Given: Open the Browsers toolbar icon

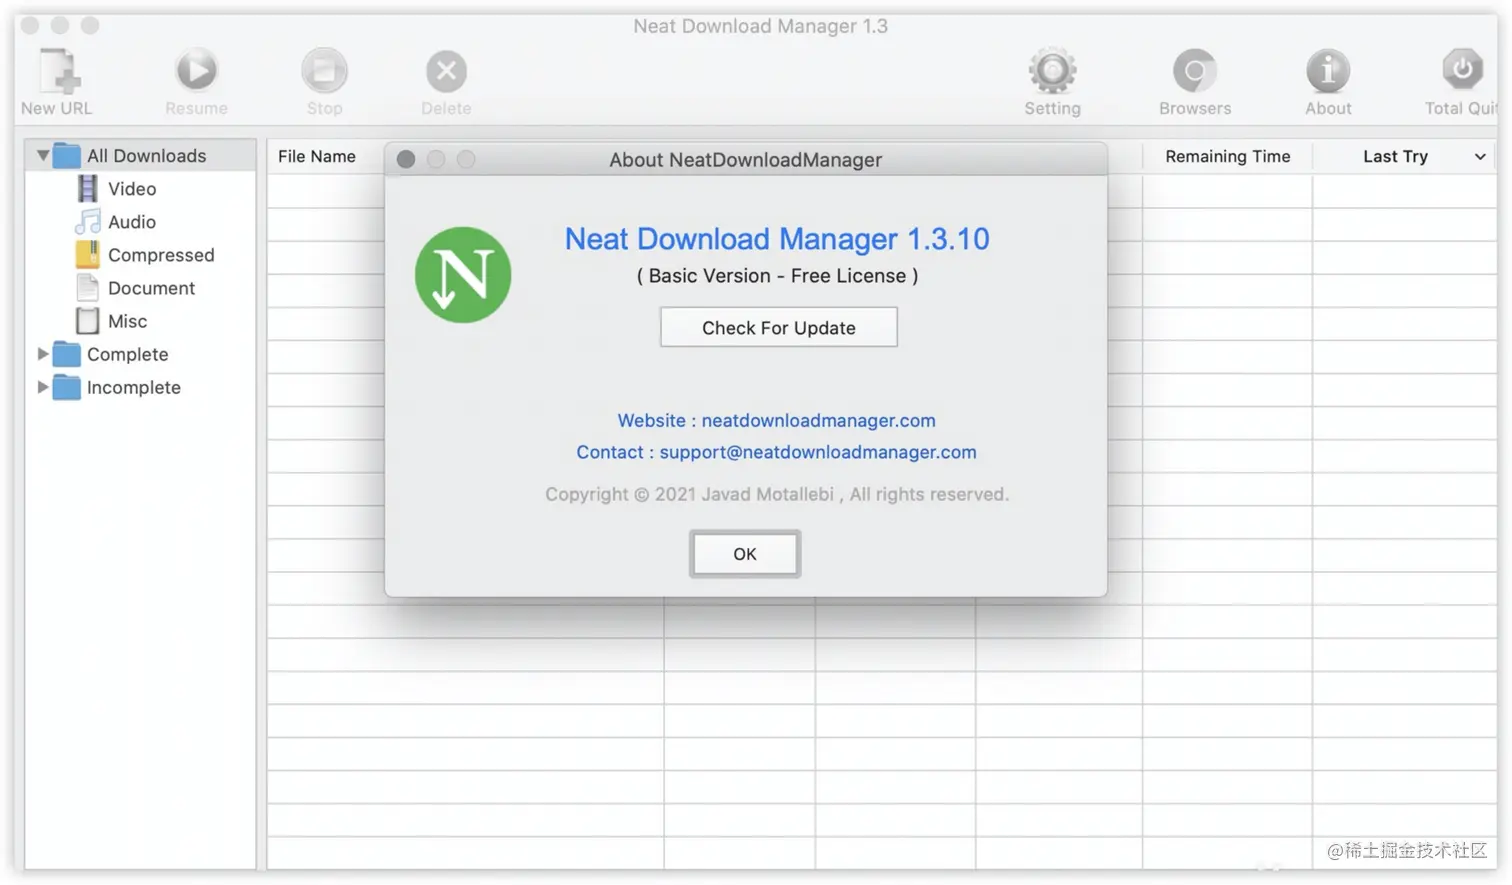Looking at the screenshot, I should pos(1194,72).
